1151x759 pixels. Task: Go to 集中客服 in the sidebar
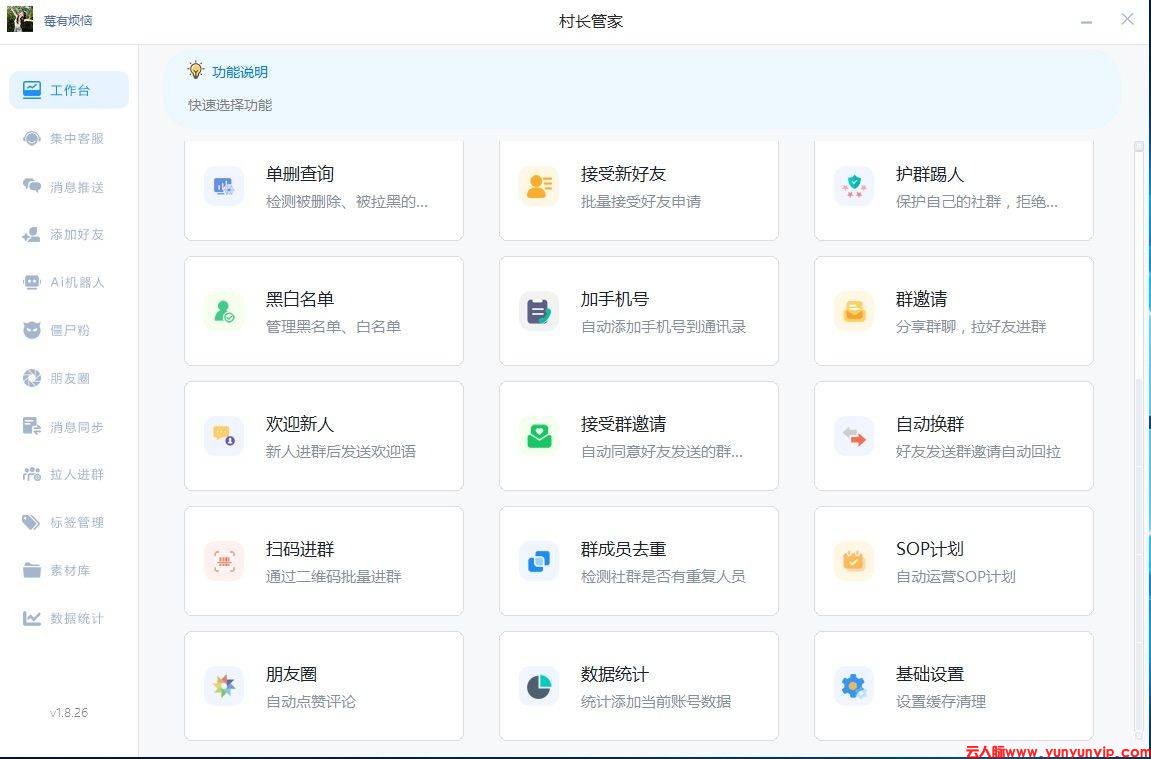click(x=69, y=138)
